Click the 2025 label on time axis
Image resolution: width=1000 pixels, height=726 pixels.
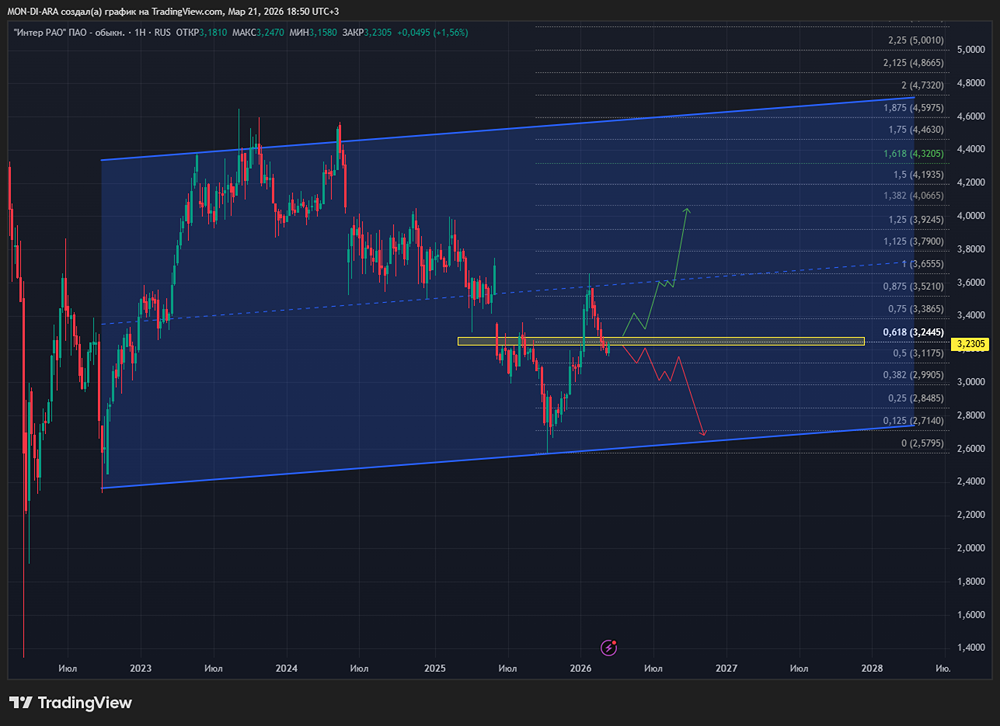pyautogui.click(x=435, y=669)
